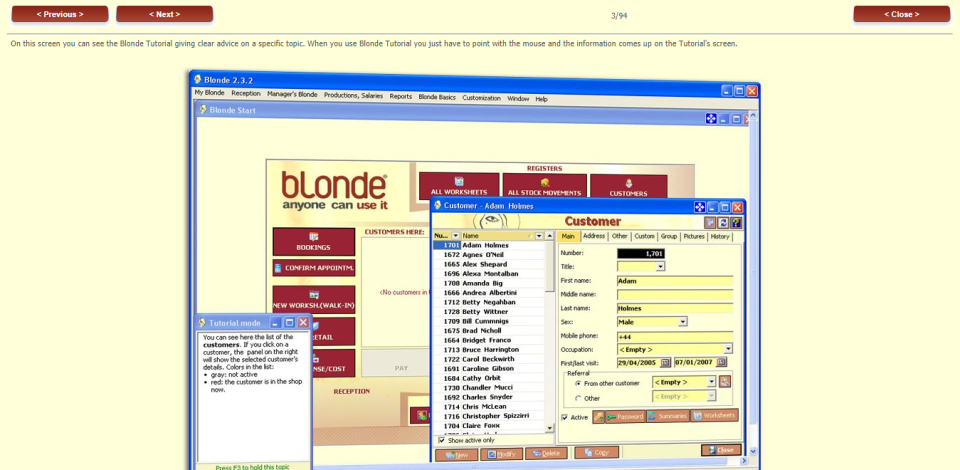This screenshot has width=960, height=470.
Task: Open the Sex dropdown showing Male
Action: [x=683, y=322]
